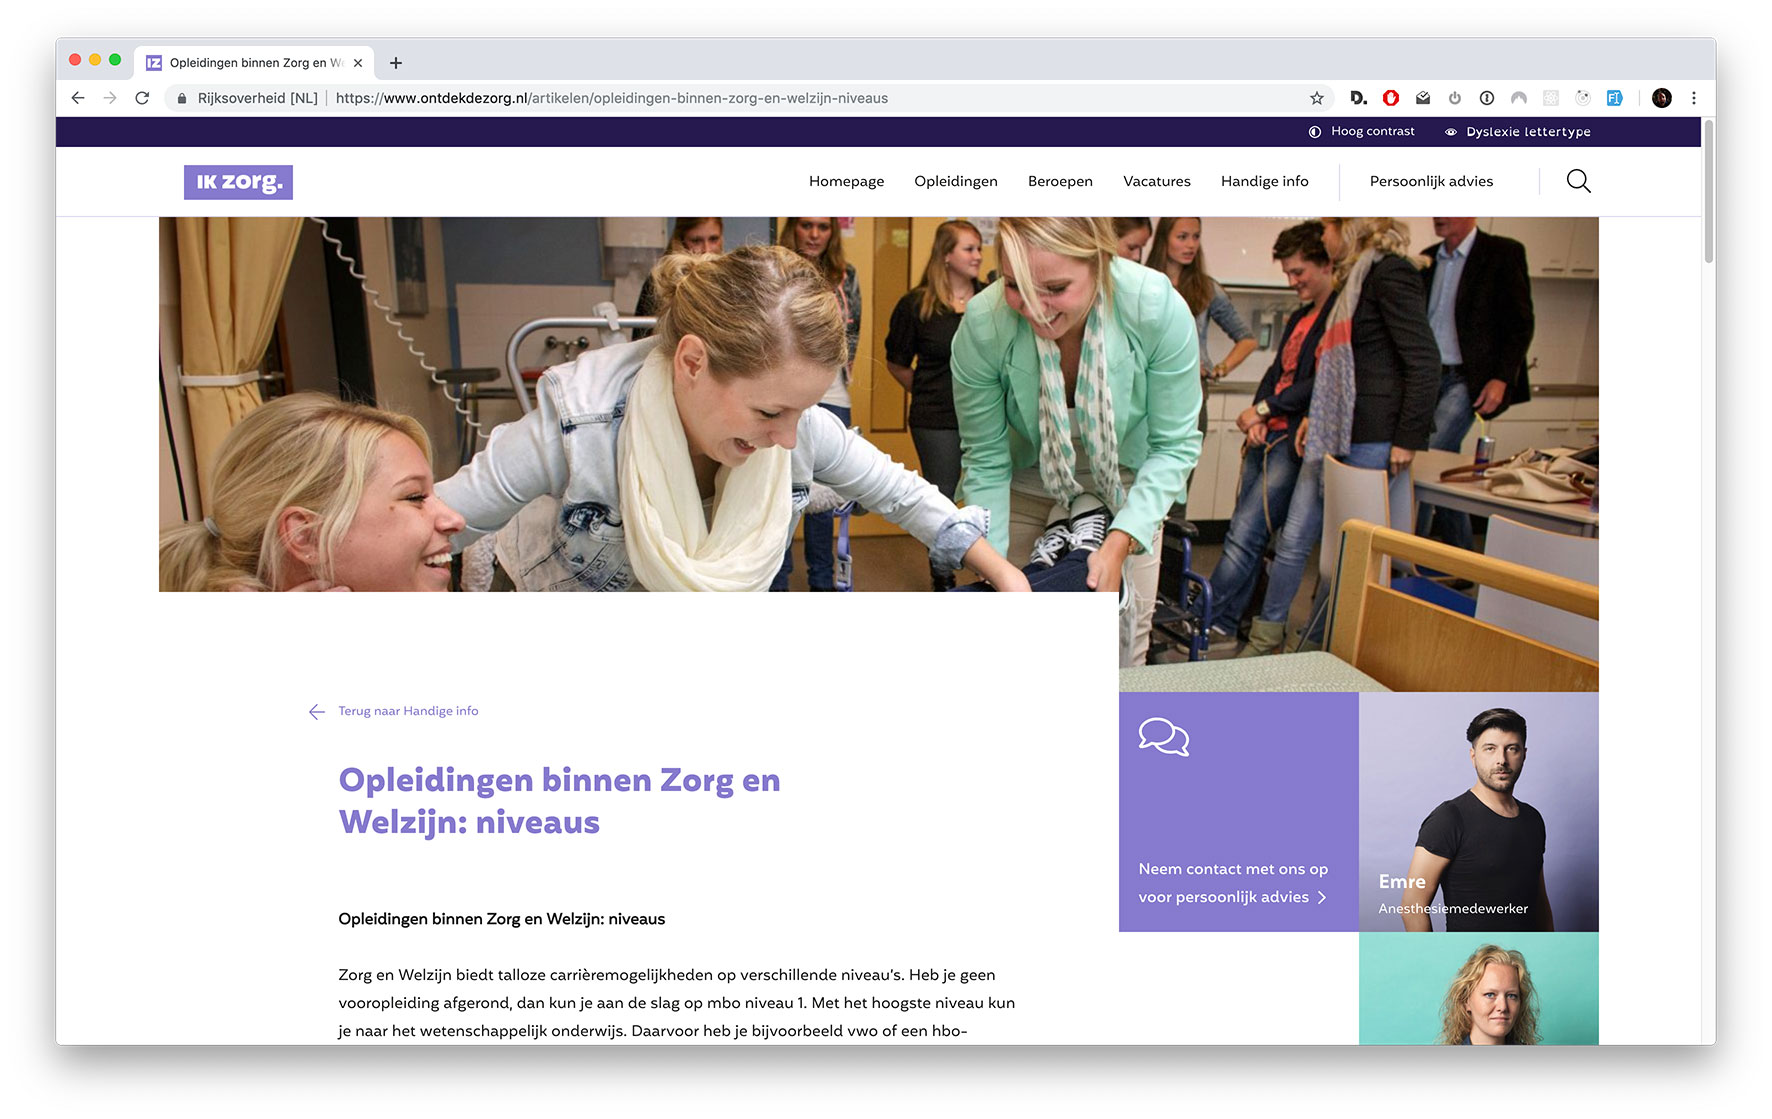The image size is (1772, 1119).
Task: Toggle Hoog contrast mode
Action: (1372, 131)
